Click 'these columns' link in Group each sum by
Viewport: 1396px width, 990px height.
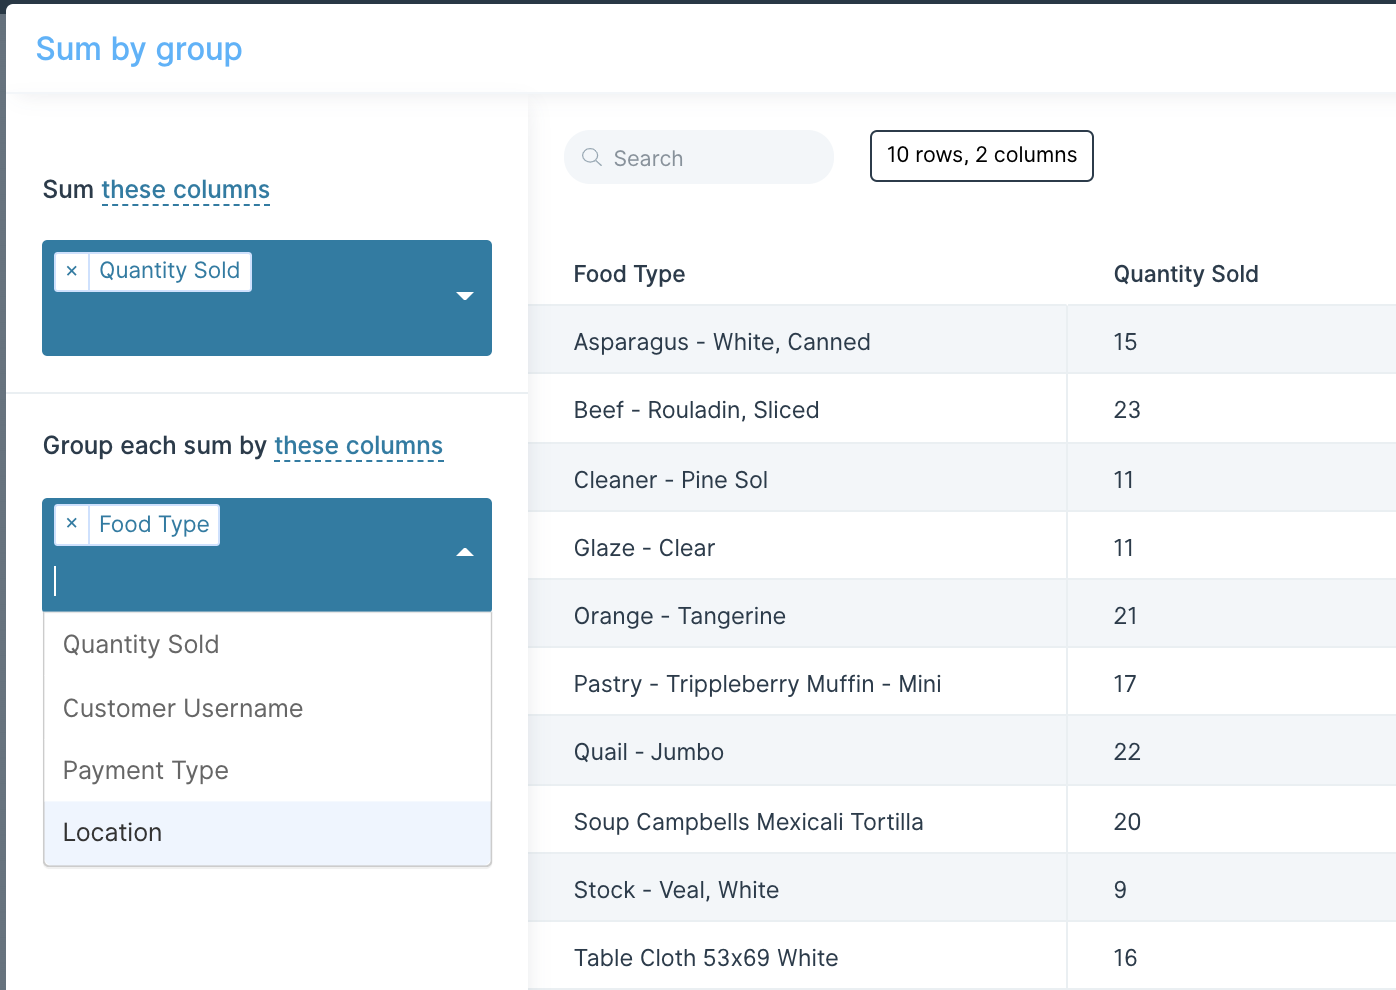pos(358,446)
